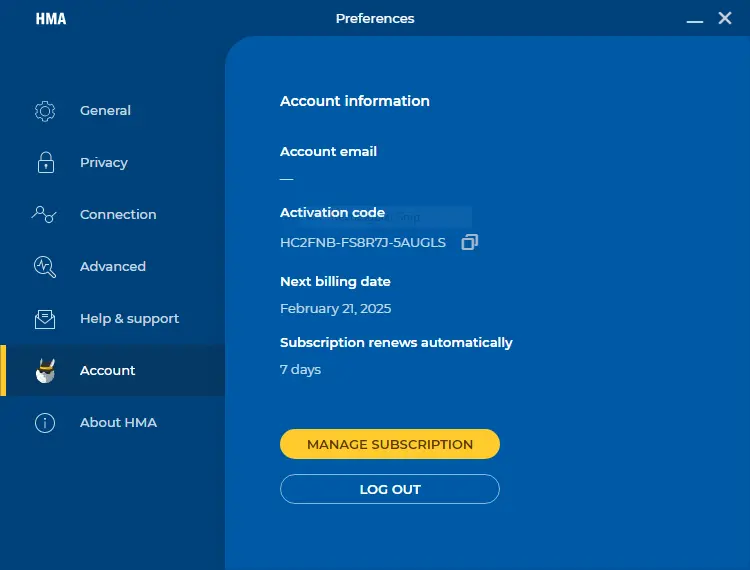Open Connection settings in sidebar
This screenshot has height=570, width=750.
[112, 215]
